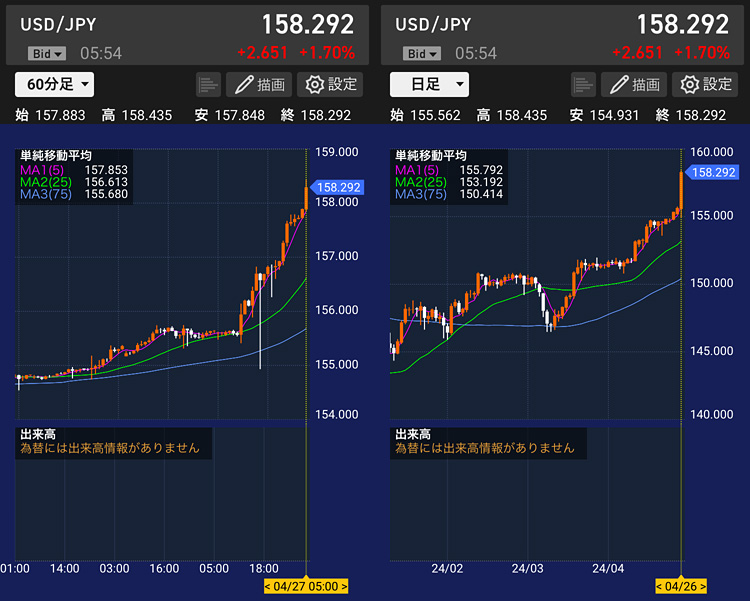This screenshot has width=750, height=601.
Task: Open 設定 settings in left chart
Action: coord(331,85)
